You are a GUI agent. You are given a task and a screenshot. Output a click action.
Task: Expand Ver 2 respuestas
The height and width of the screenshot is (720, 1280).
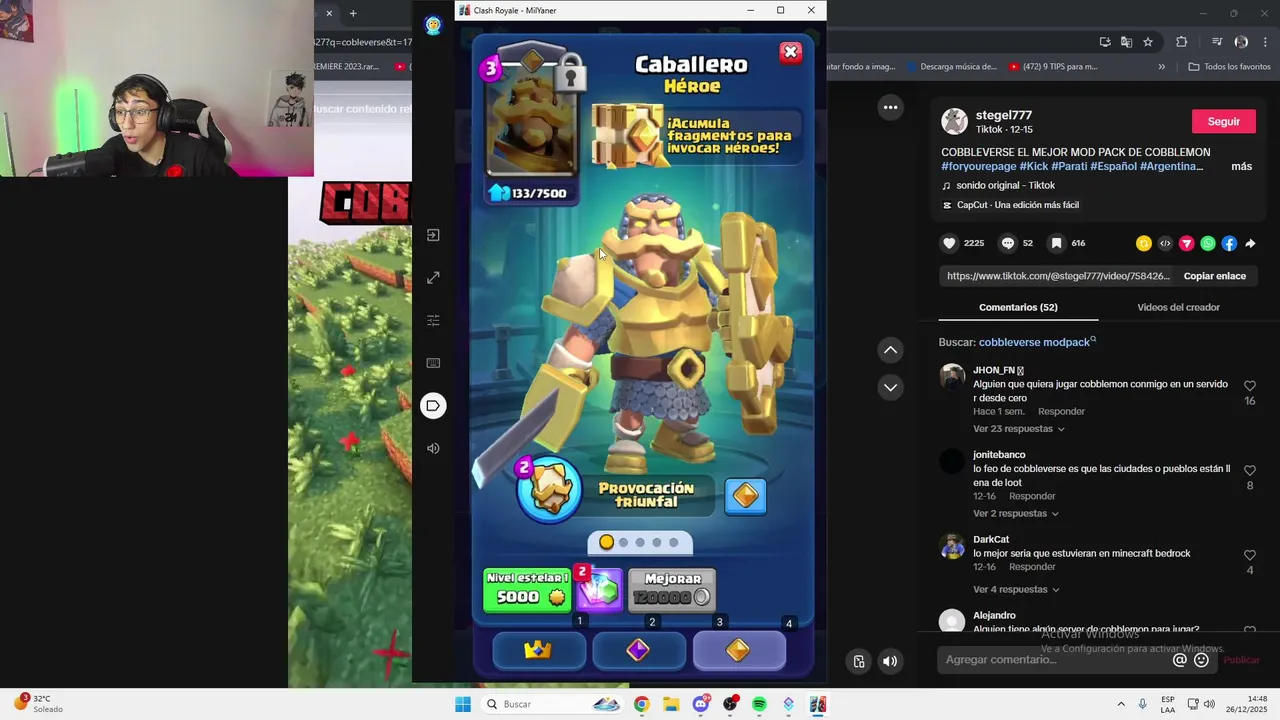[1014, 514]
